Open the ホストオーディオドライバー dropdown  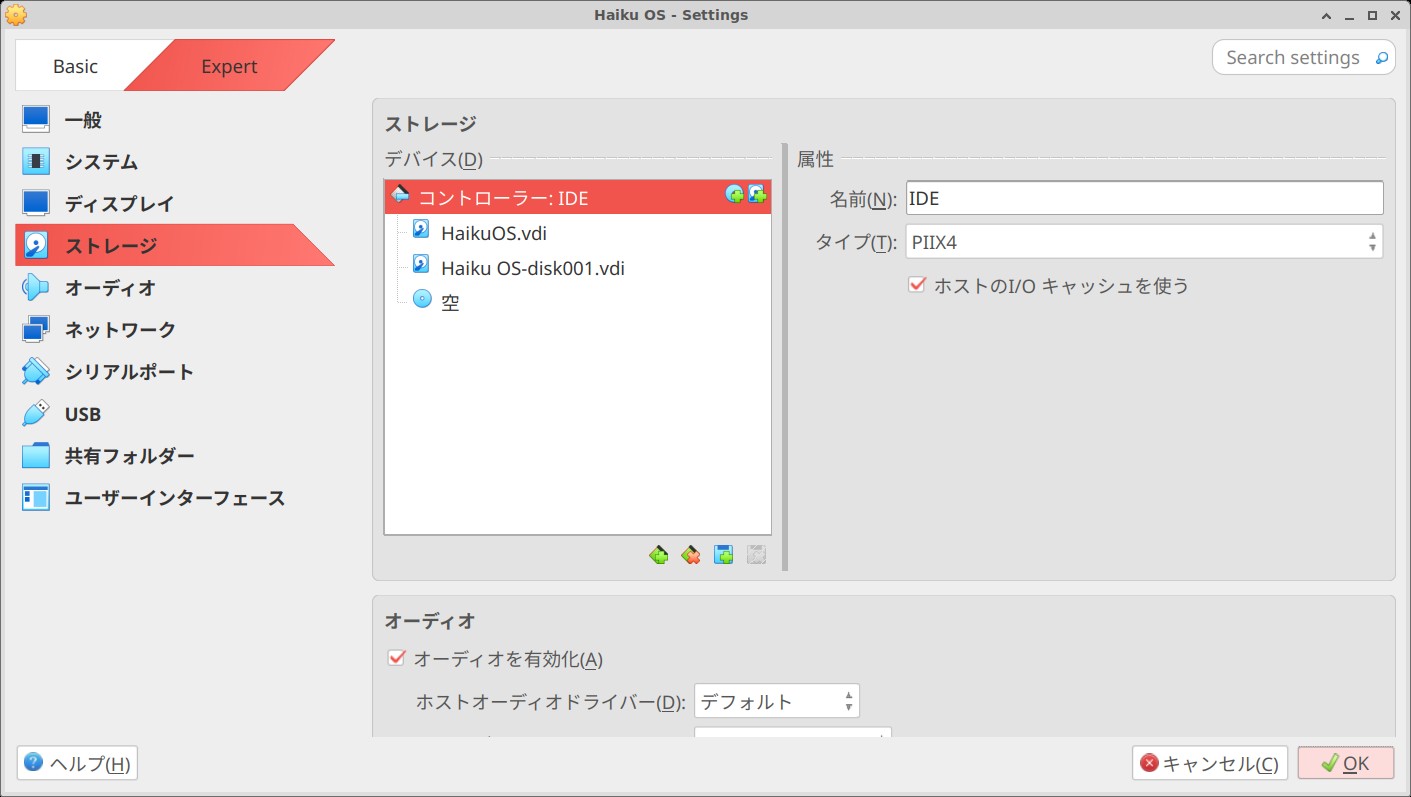(777, 701)
